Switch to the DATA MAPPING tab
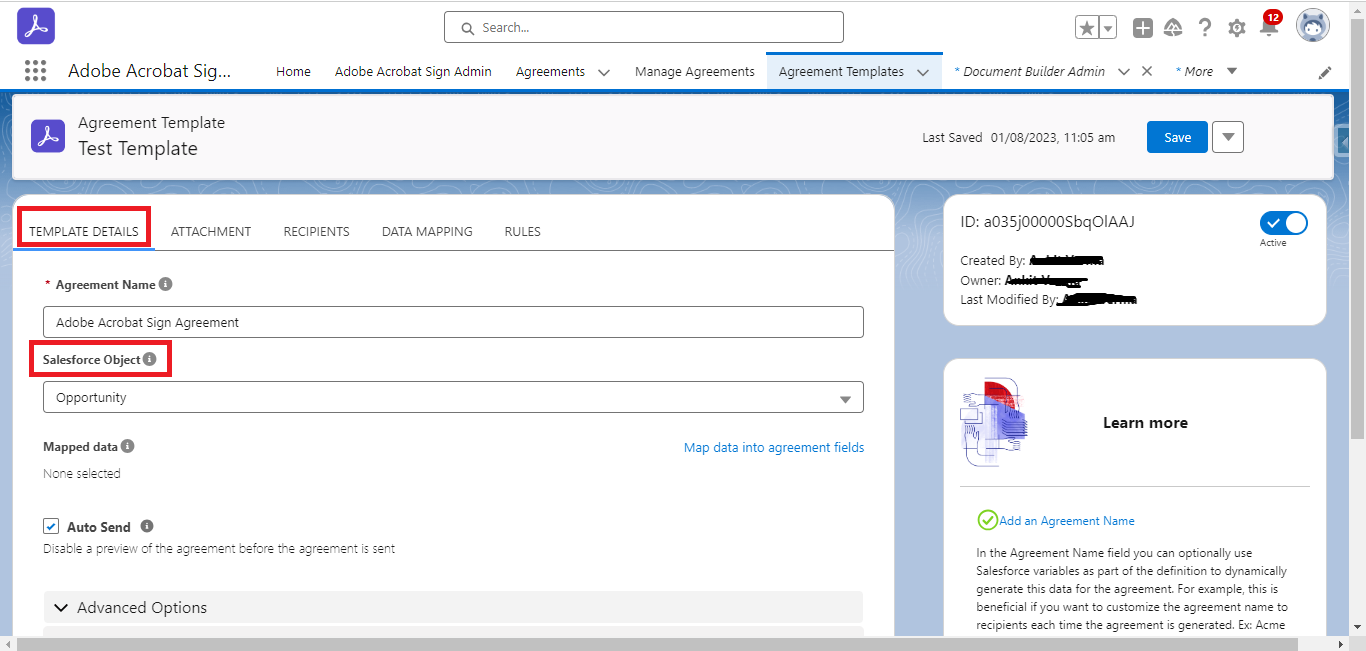 [x=427, y=231]
